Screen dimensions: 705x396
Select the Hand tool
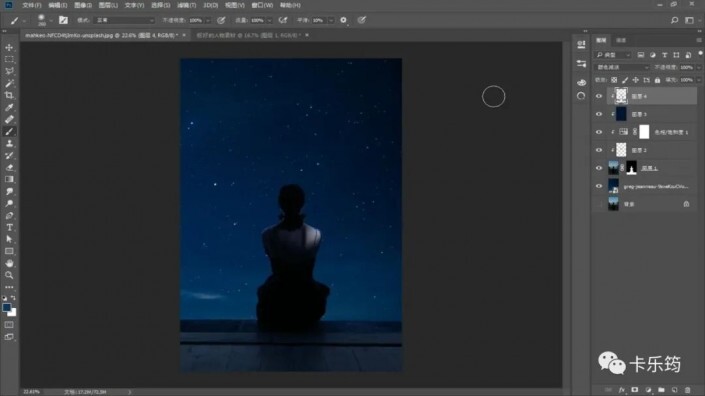[x=9, y=263]
